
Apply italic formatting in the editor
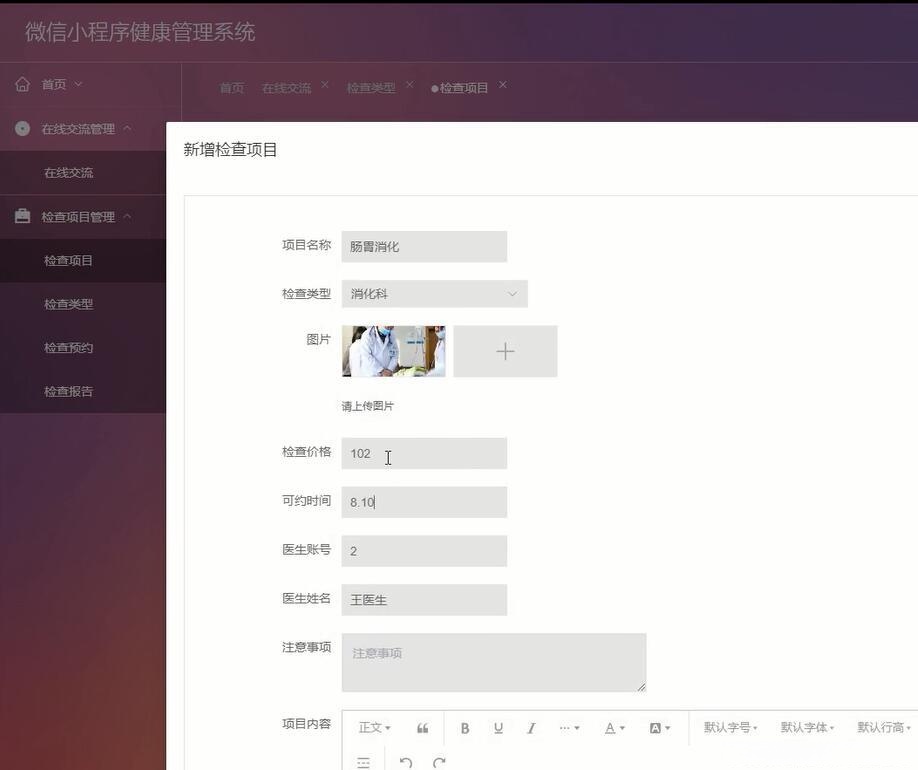coord(531,727)
